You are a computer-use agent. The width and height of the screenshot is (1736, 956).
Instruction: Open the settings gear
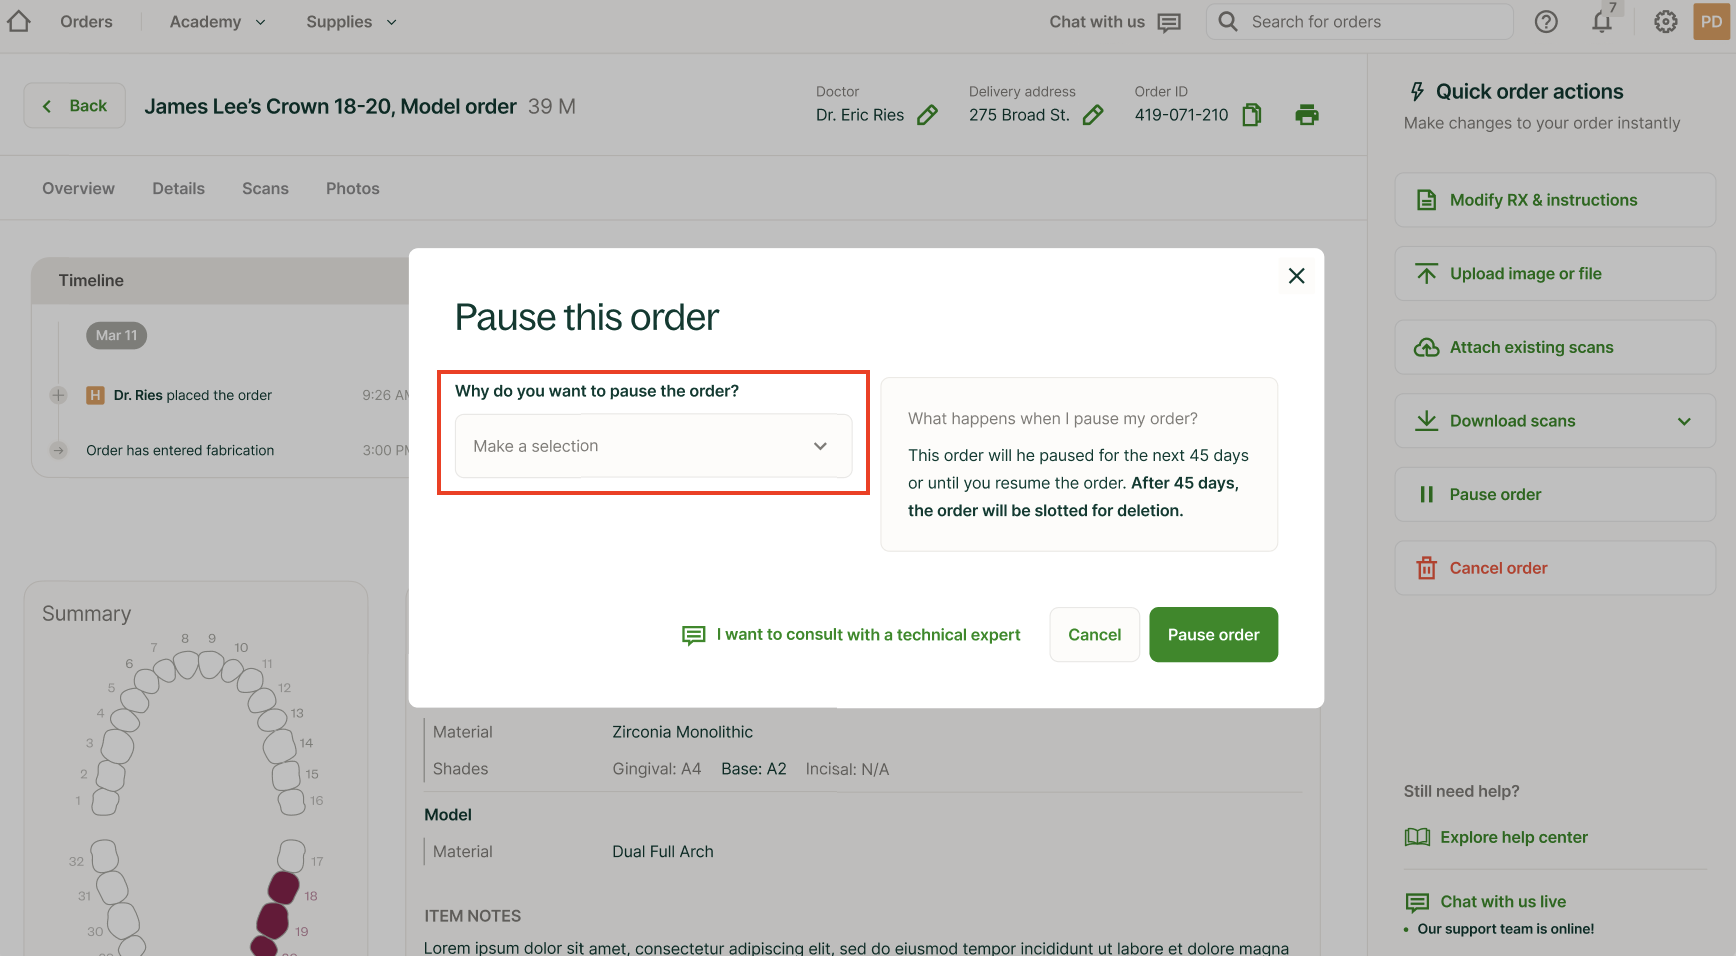click(x=1665, y=22)
